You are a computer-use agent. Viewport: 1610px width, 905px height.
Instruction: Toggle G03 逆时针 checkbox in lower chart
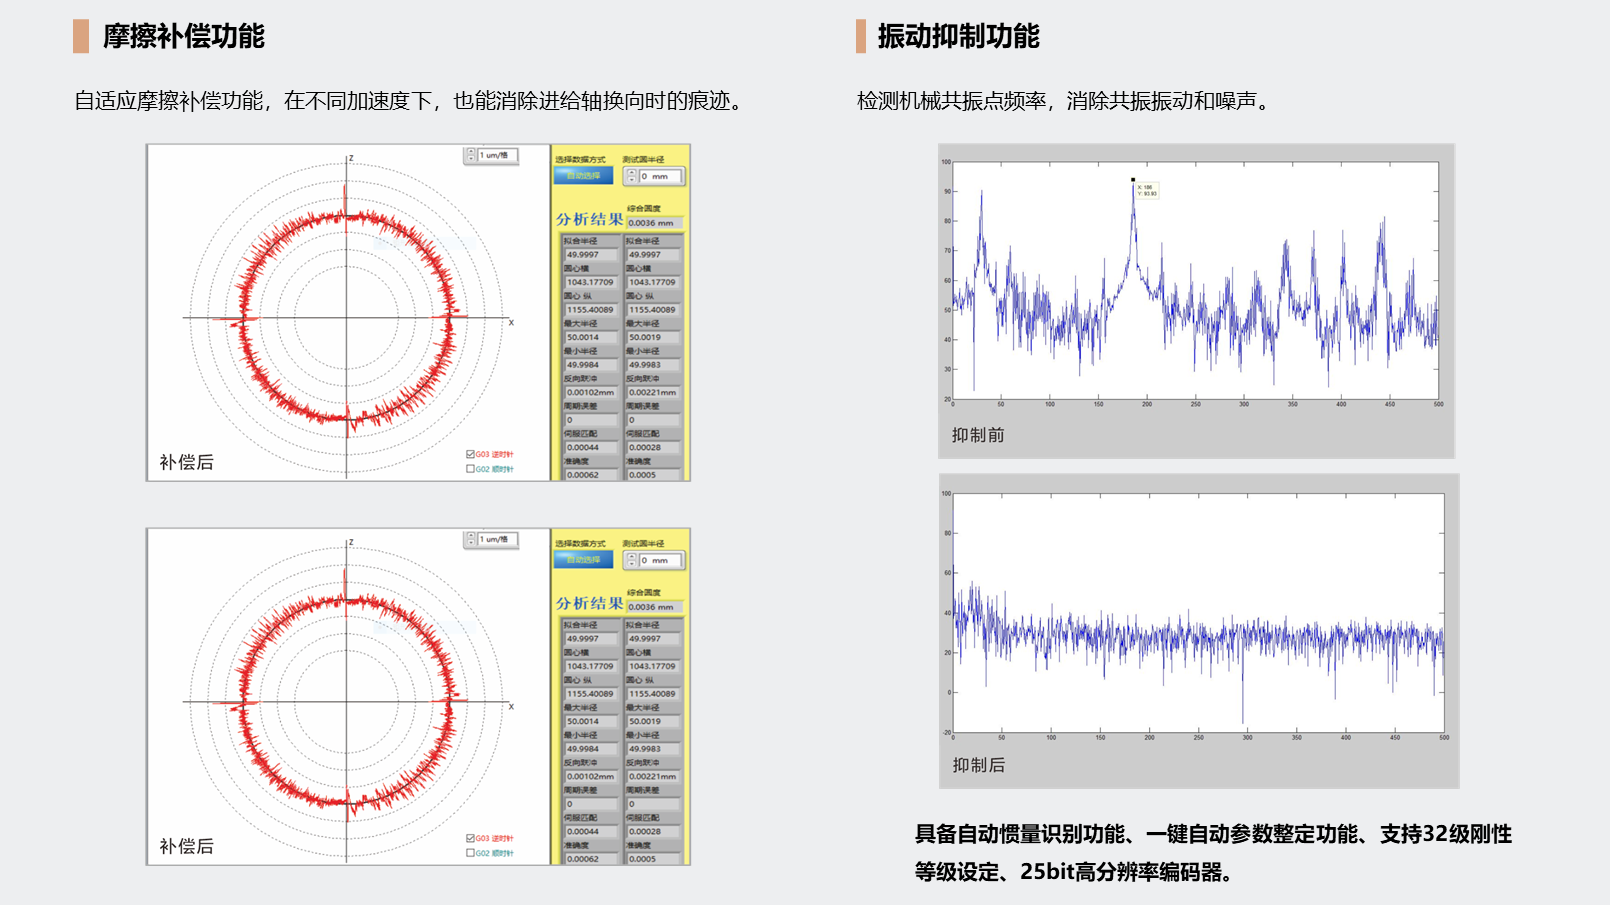470,838
